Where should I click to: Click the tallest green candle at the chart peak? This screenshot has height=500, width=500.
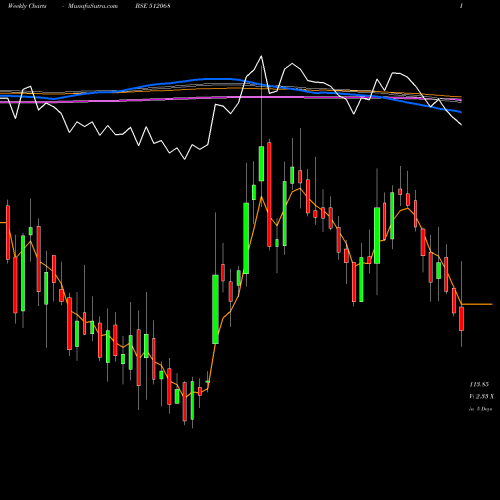click(261, 163)
